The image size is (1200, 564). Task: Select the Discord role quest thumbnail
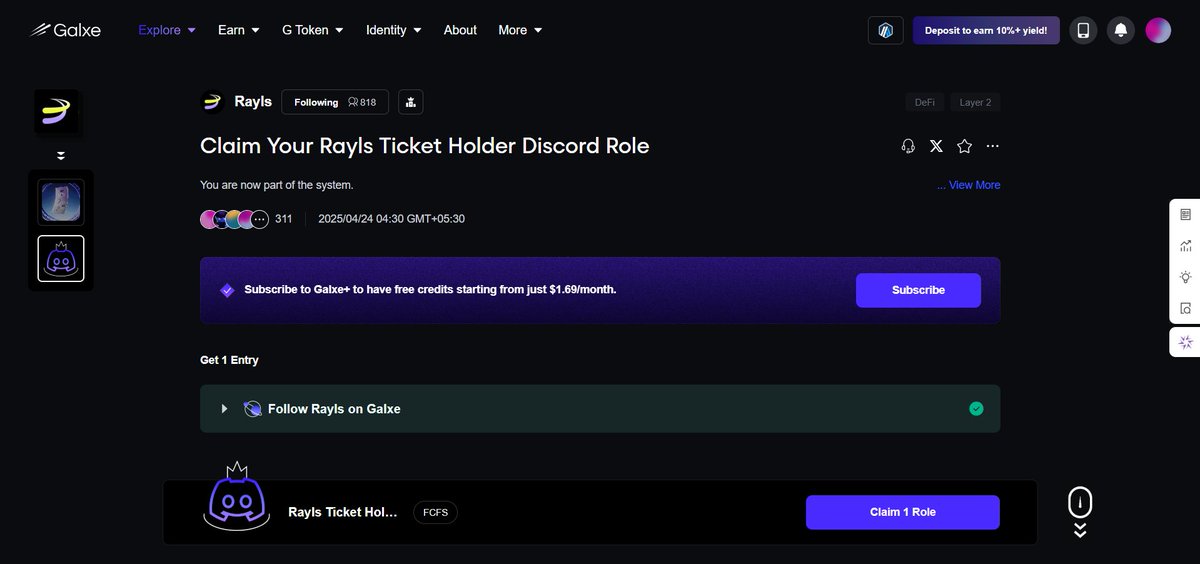61,258
